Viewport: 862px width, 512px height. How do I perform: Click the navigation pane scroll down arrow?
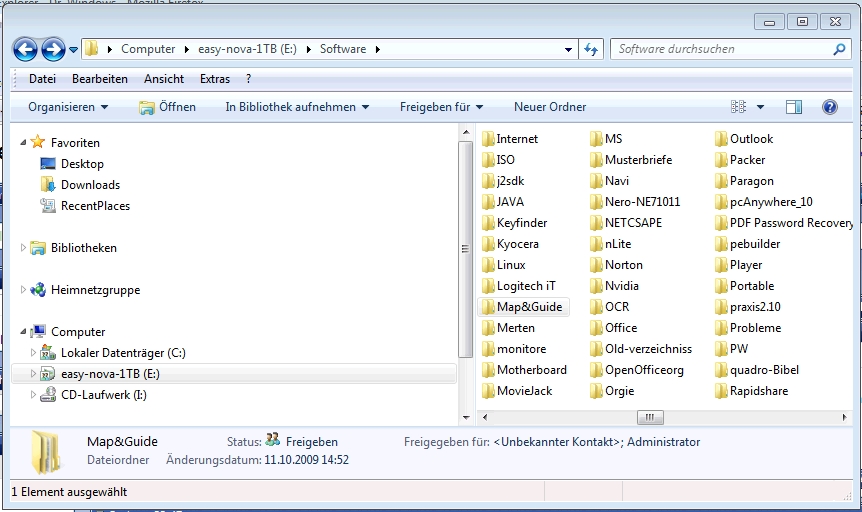(466, 417)
